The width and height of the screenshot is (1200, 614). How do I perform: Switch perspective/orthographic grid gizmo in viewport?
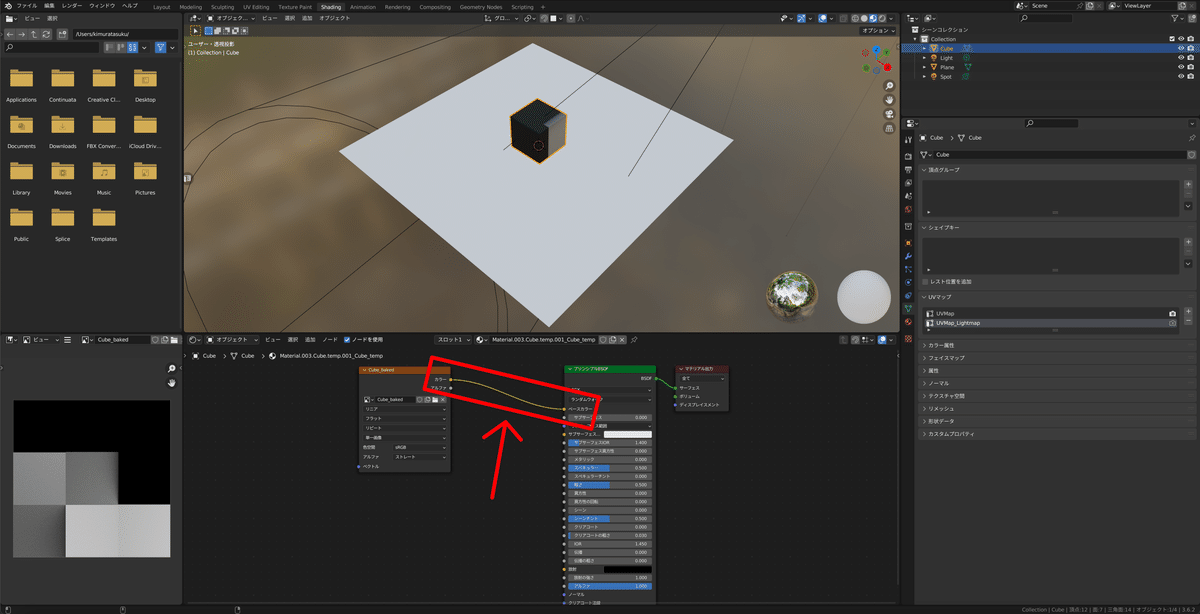pyautogui.click(x=889, y=129)
